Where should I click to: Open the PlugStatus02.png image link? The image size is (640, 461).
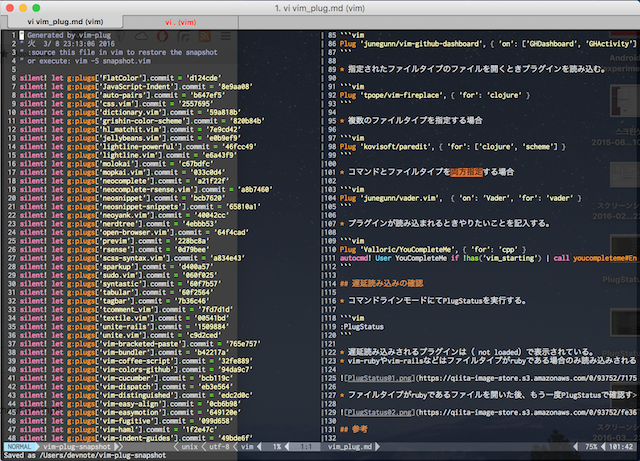click(379, 412)
